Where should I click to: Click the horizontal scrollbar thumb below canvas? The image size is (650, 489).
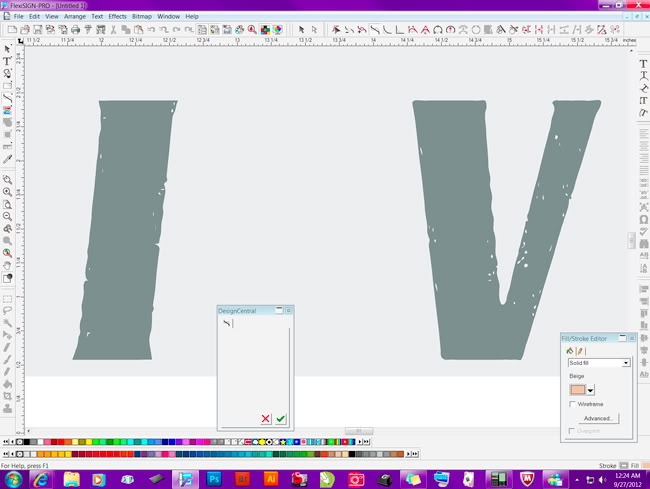click(x=359, y=431)
